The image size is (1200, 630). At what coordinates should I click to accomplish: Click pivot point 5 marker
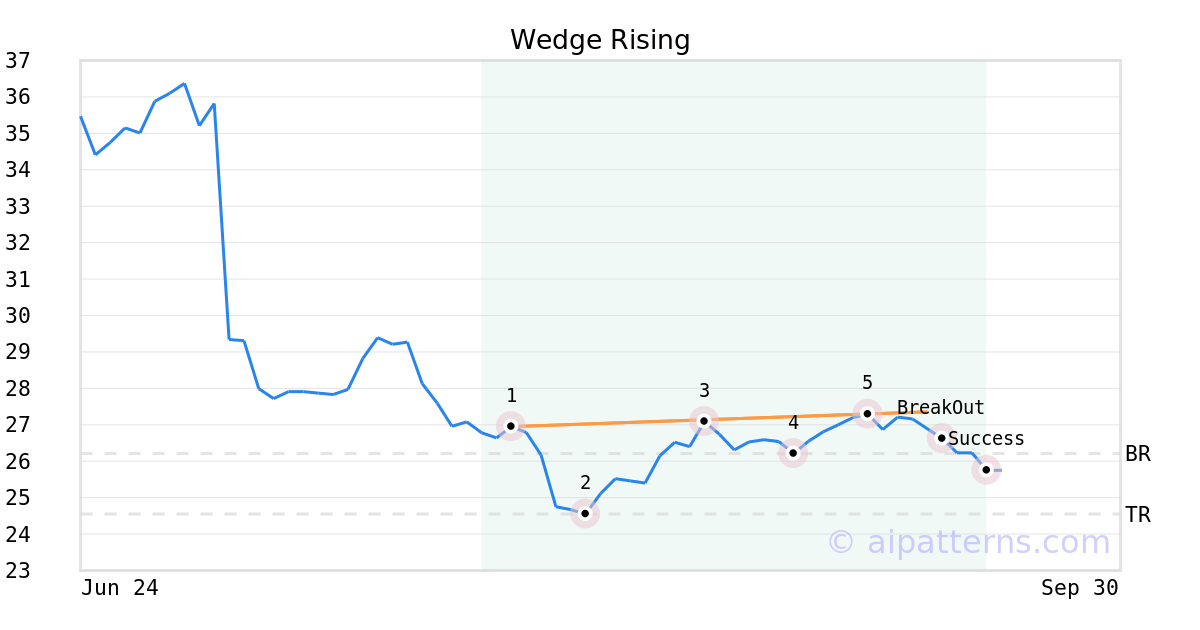867,413
